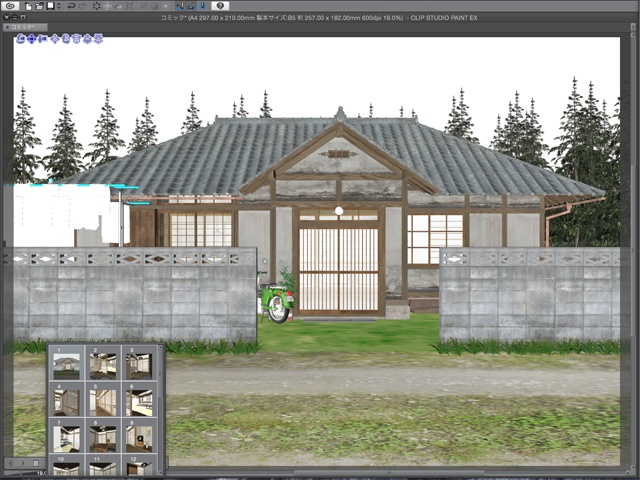Switch to the コミック* document tab
This screenshot has height=480, width=640.
[x=25, y=27]
